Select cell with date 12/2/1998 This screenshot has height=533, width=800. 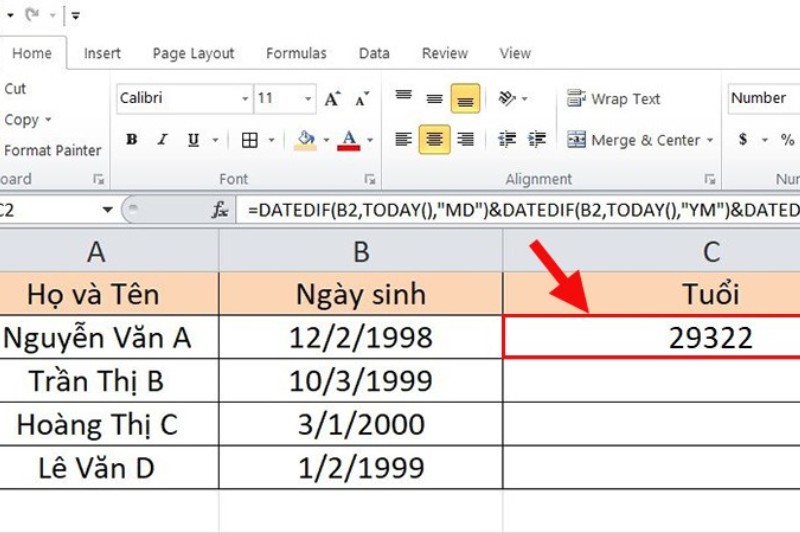[x=361, y=337]
